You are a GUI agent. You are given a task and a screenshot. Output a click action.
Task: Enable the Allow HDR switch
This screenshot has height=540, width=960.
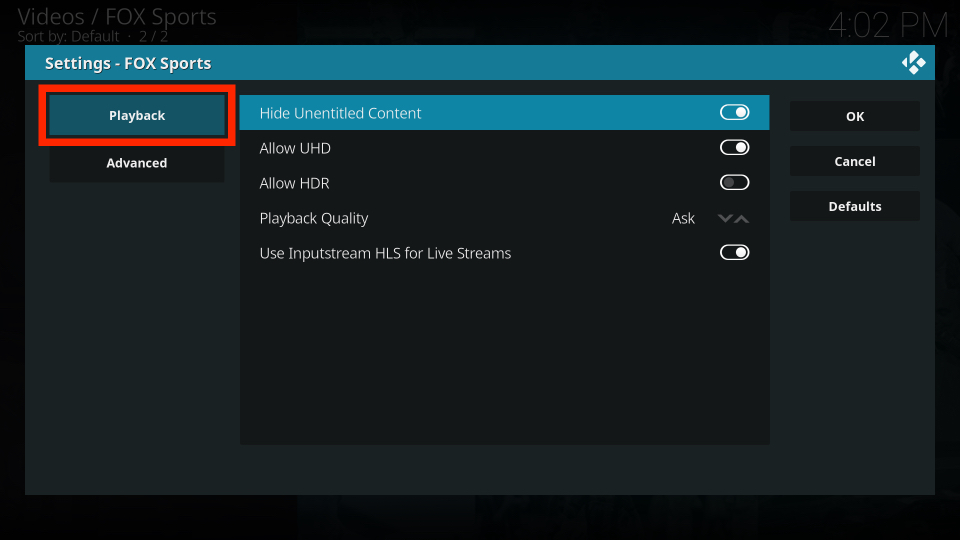point(734,182)
